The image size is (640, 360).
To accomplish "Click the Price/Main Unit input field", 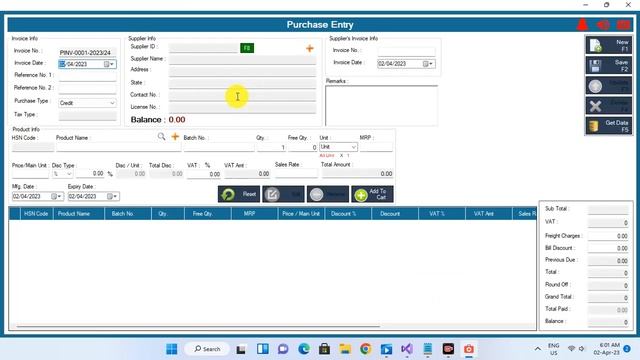I will point(30,174).
